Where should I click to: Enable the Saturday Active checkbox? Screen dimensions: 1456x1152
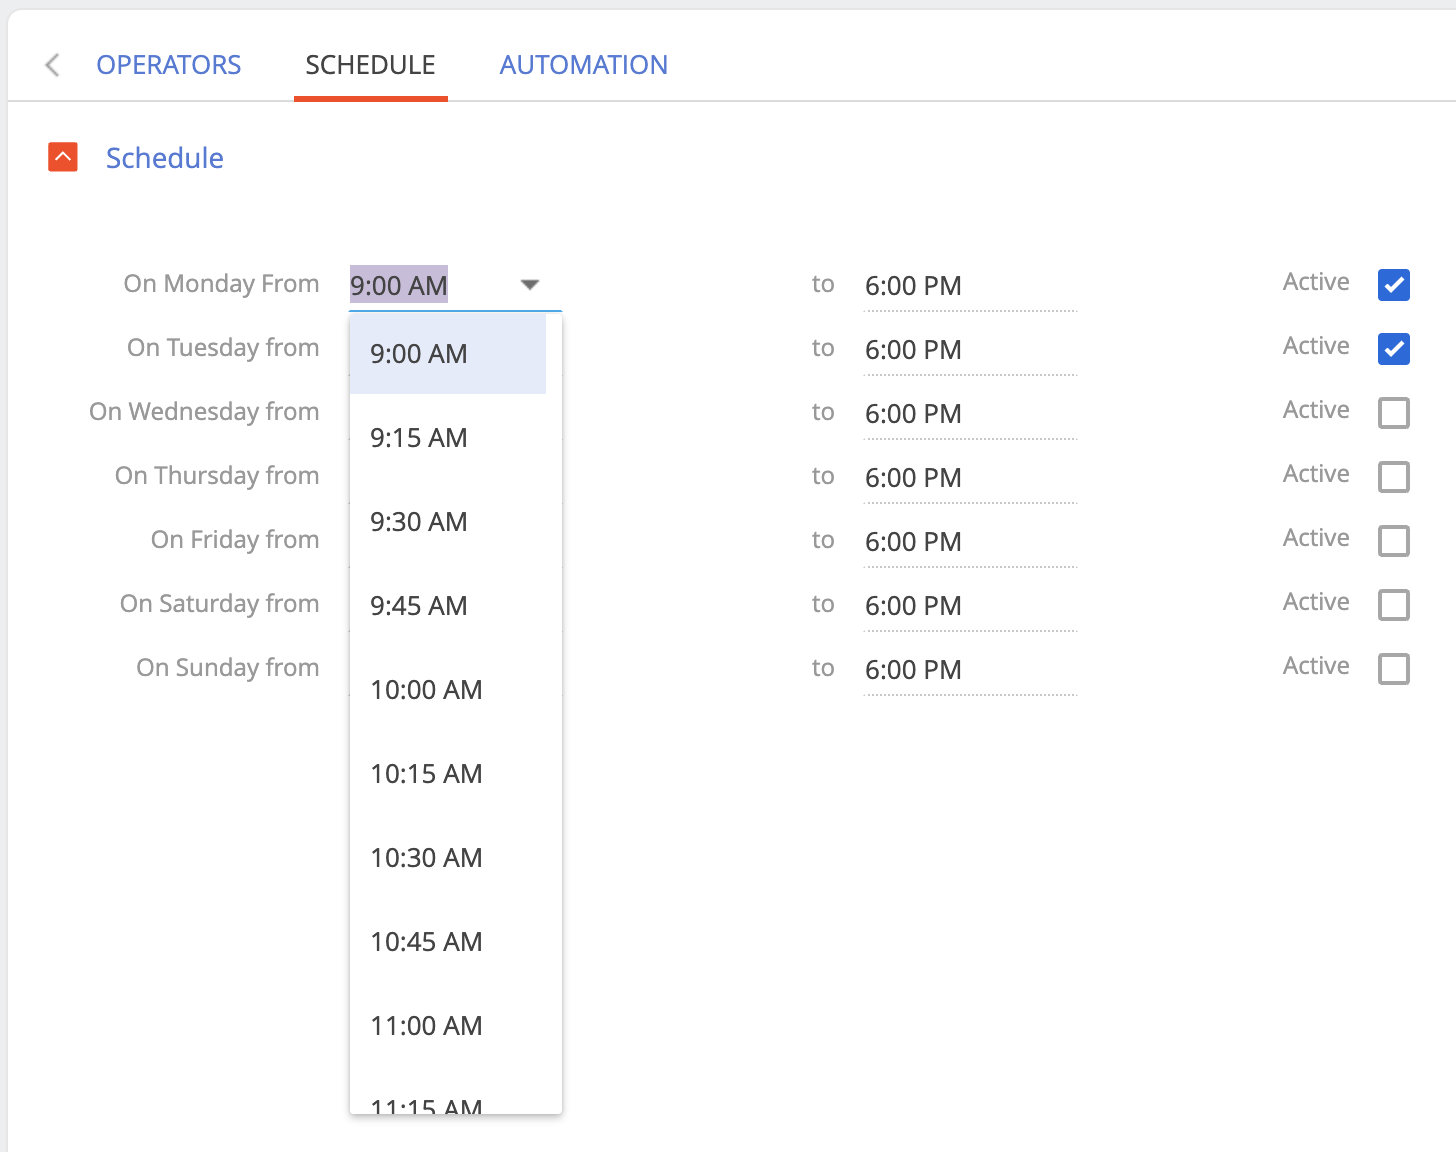[x=1393, y=605]
